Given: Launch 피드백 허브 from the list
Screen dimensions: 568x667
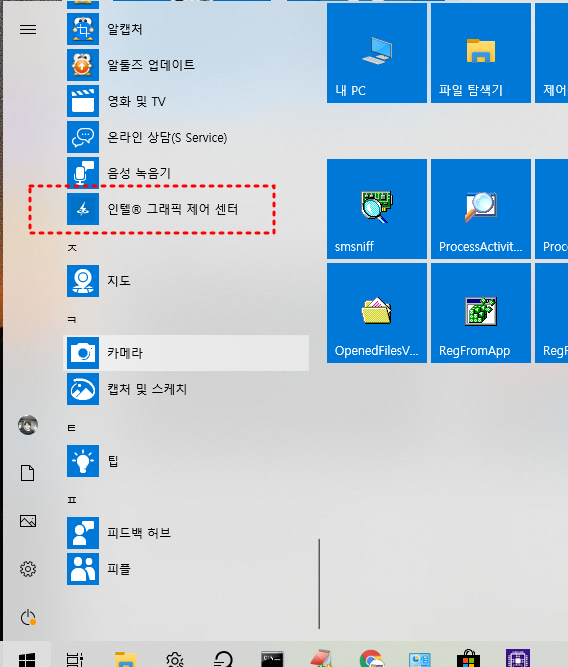Looking at the screenshot, I should coord(186,533).
